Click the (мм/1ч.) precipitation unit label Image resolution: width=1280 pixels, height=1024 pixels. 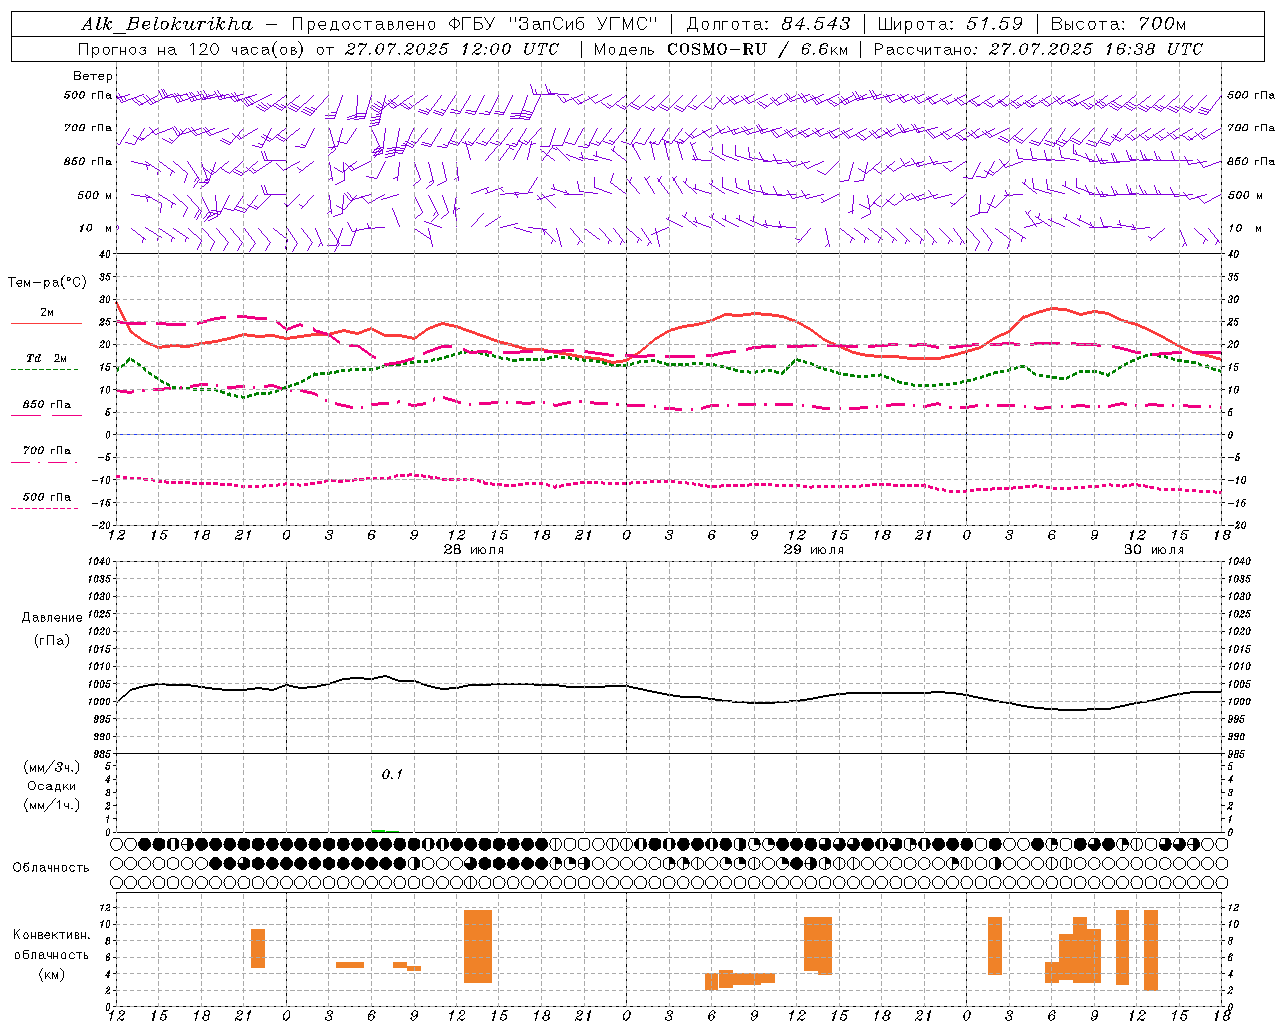point(52,805)
